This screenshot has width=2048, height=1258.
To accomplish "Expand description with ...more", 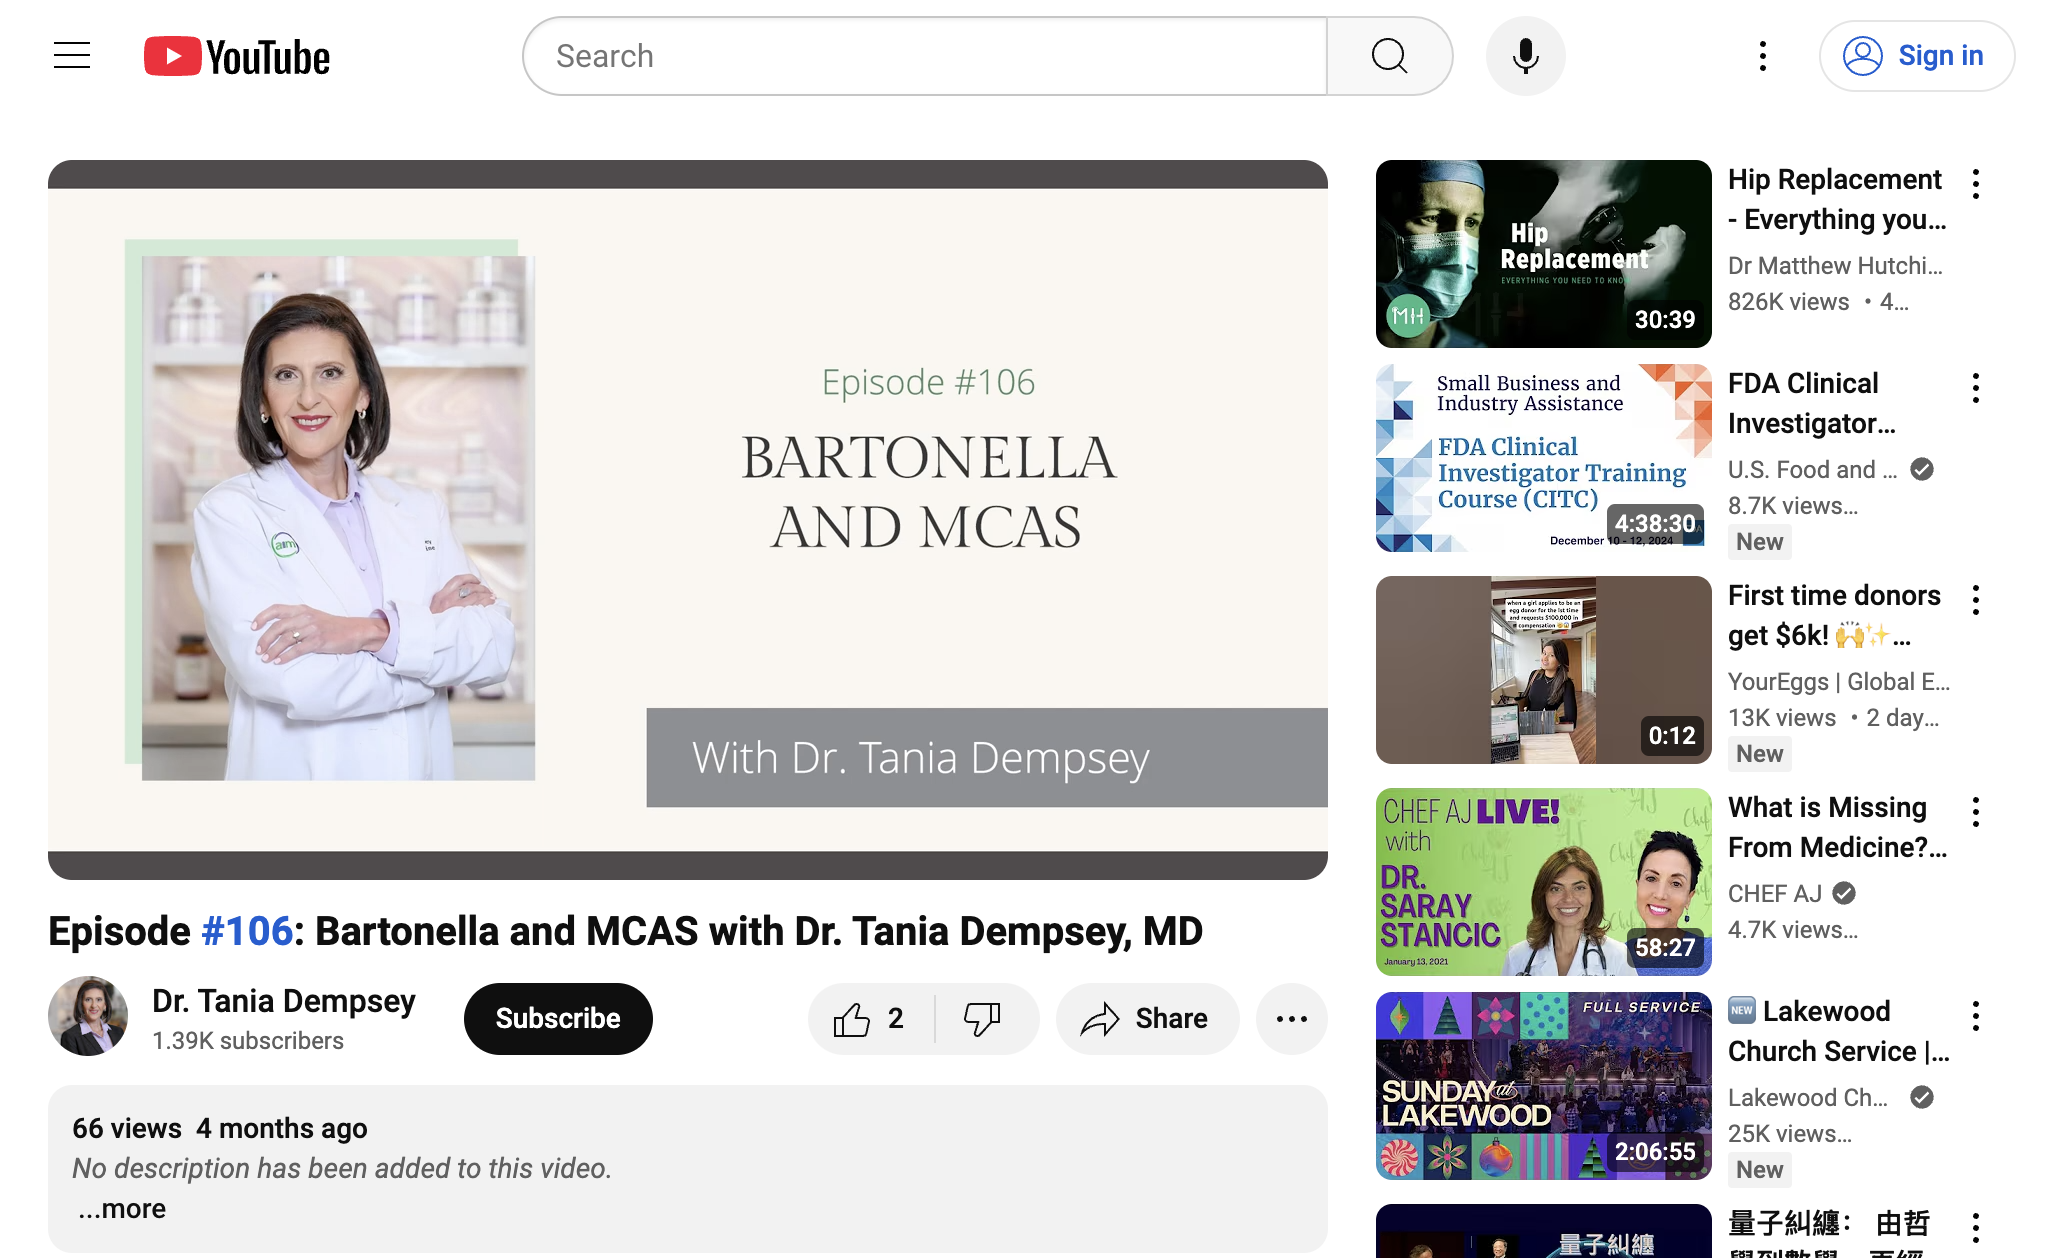I will [122, 1208].
